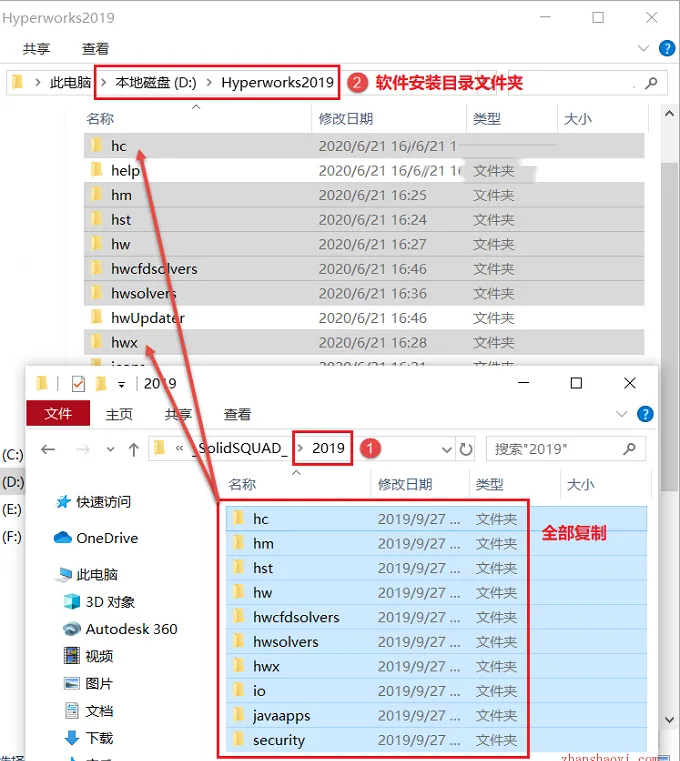Viewport: 680px width, 761px height.
Task: Click the search magnifier in the Hyperworks2019 window
Action: coord(651,83)
